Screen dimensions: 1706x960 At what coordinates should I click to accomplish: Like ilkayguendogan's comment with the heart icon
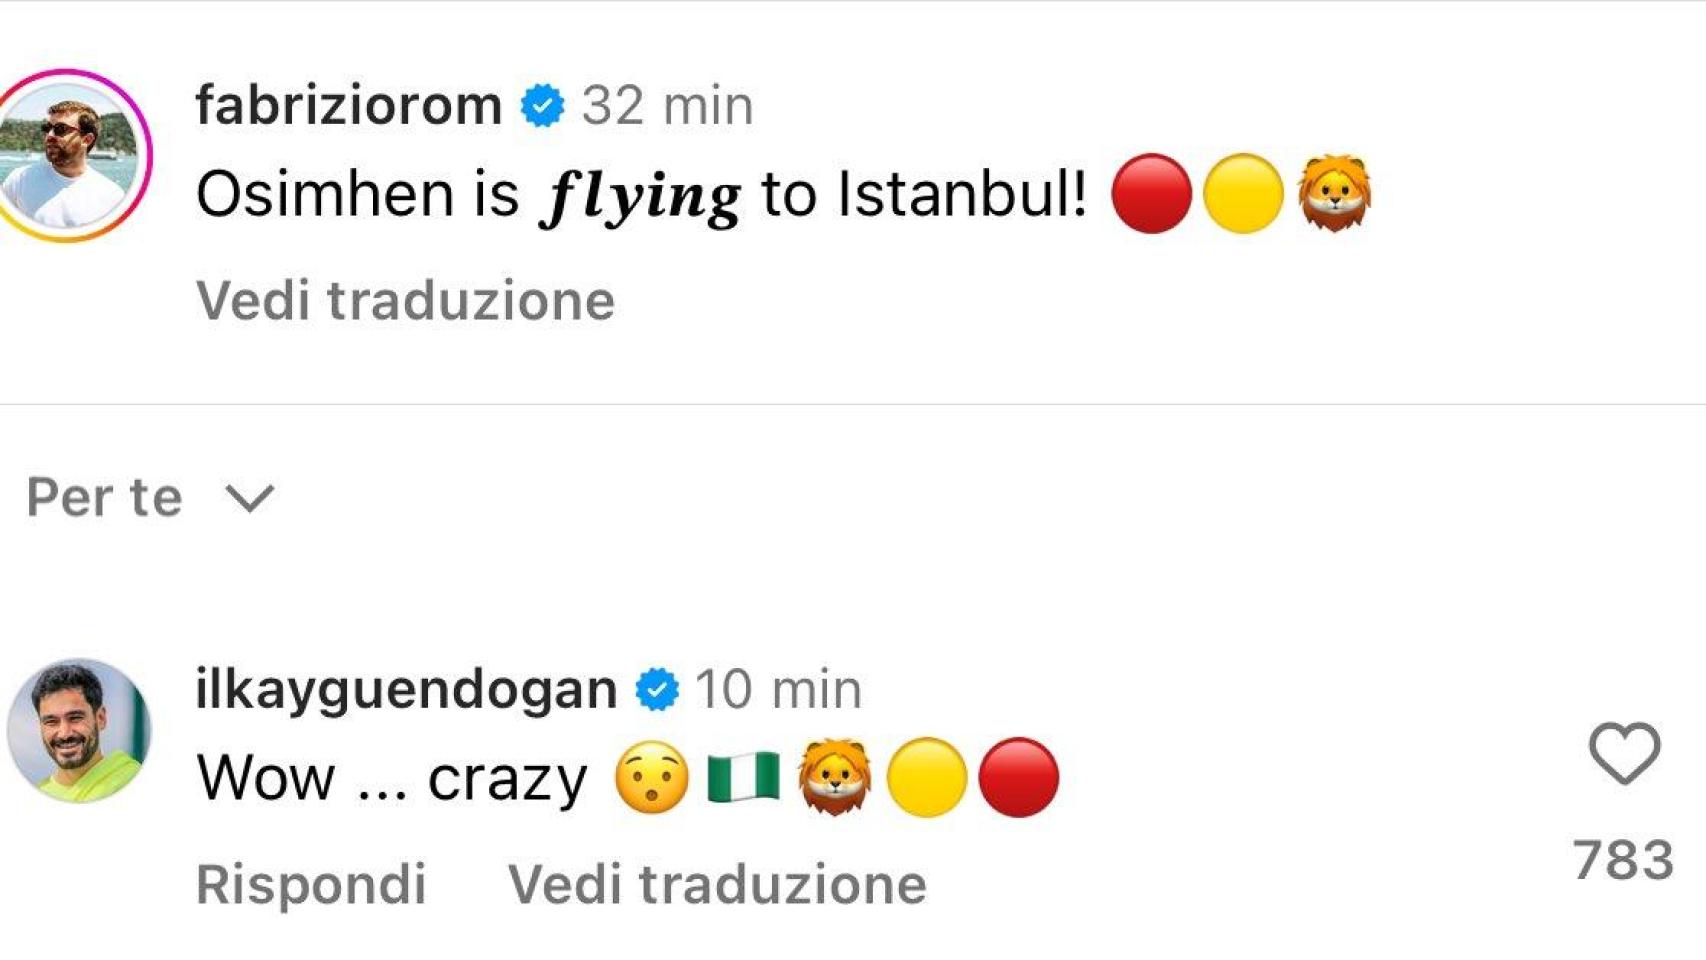1624,753
